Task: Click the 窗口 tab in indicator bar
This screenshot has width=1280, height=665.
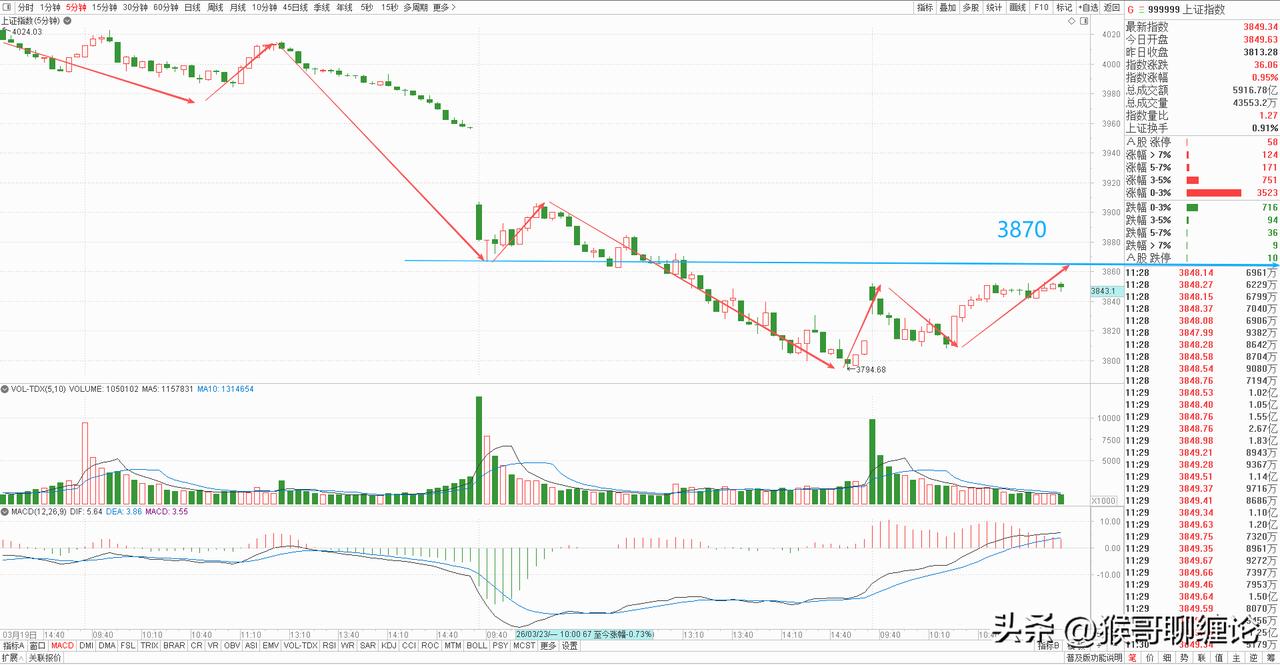Action: [37, 645]
